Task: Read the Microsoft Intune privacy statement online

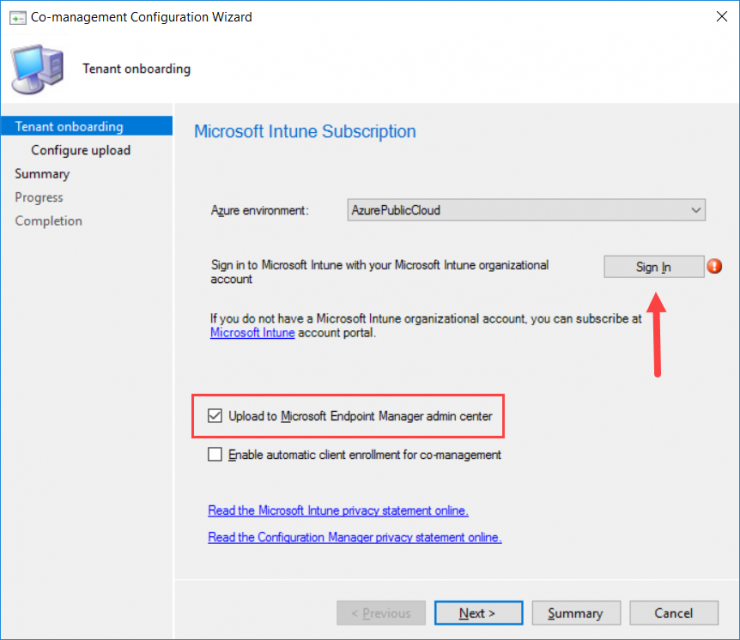Action: pyautogui.click(x=338, y=511)
